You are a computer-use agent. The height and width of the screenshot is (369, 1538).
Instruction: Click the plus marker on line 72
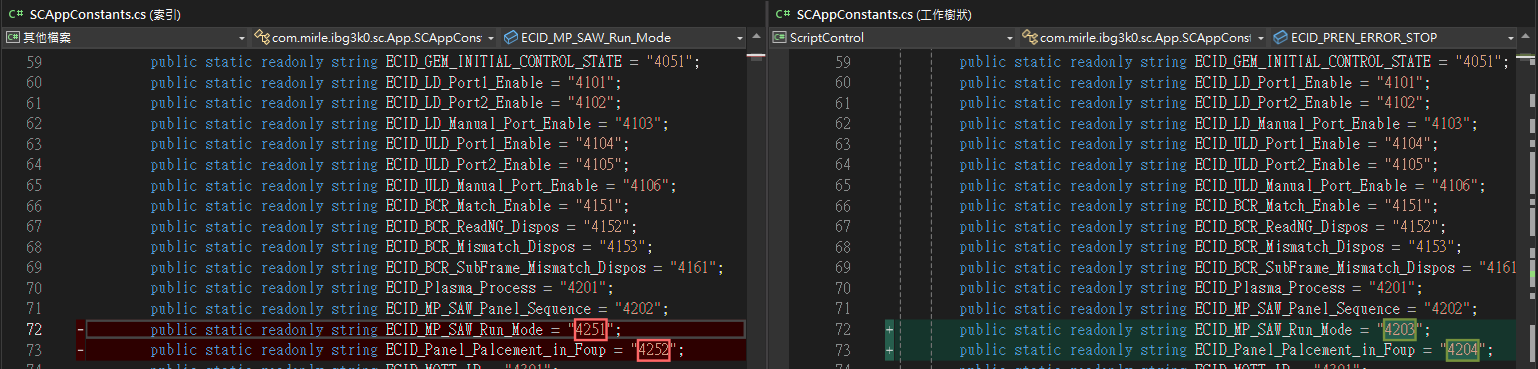(x=888, y=330)
